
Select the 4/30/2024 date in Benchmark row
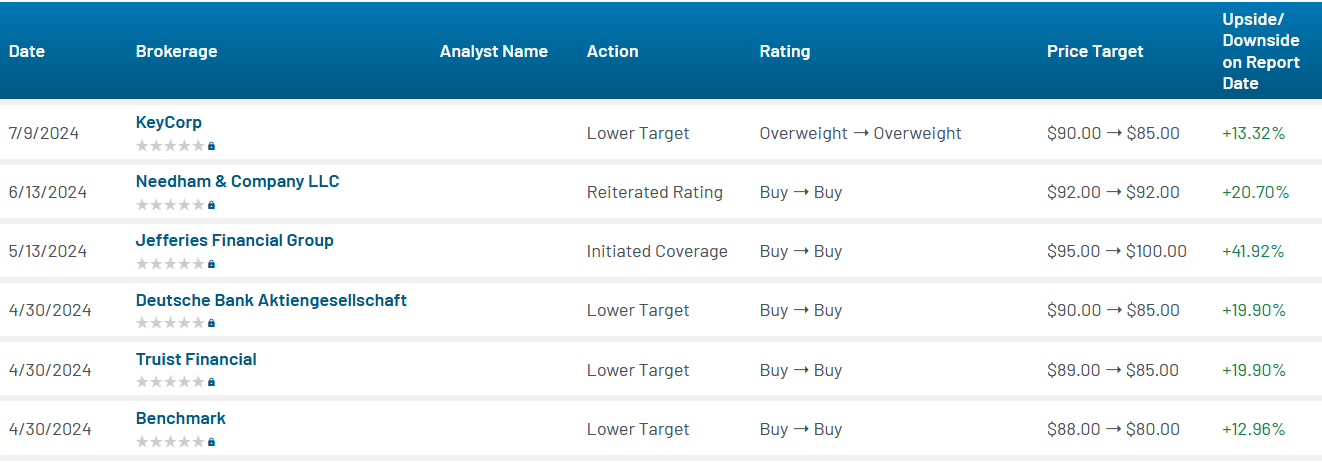pyautogui.click(x=50, y=429)
